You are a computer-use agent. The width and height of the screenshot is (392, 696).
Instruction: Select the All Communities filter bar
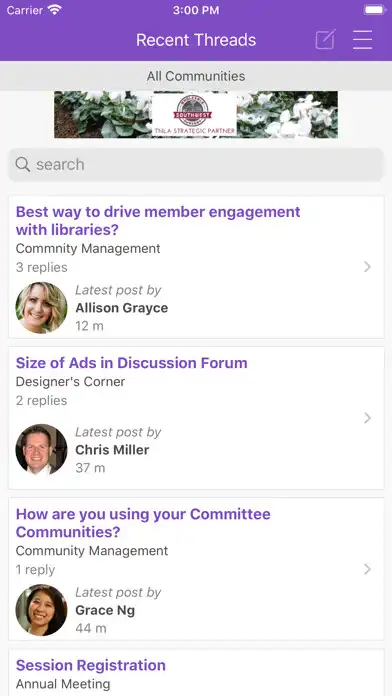point(196,76)
